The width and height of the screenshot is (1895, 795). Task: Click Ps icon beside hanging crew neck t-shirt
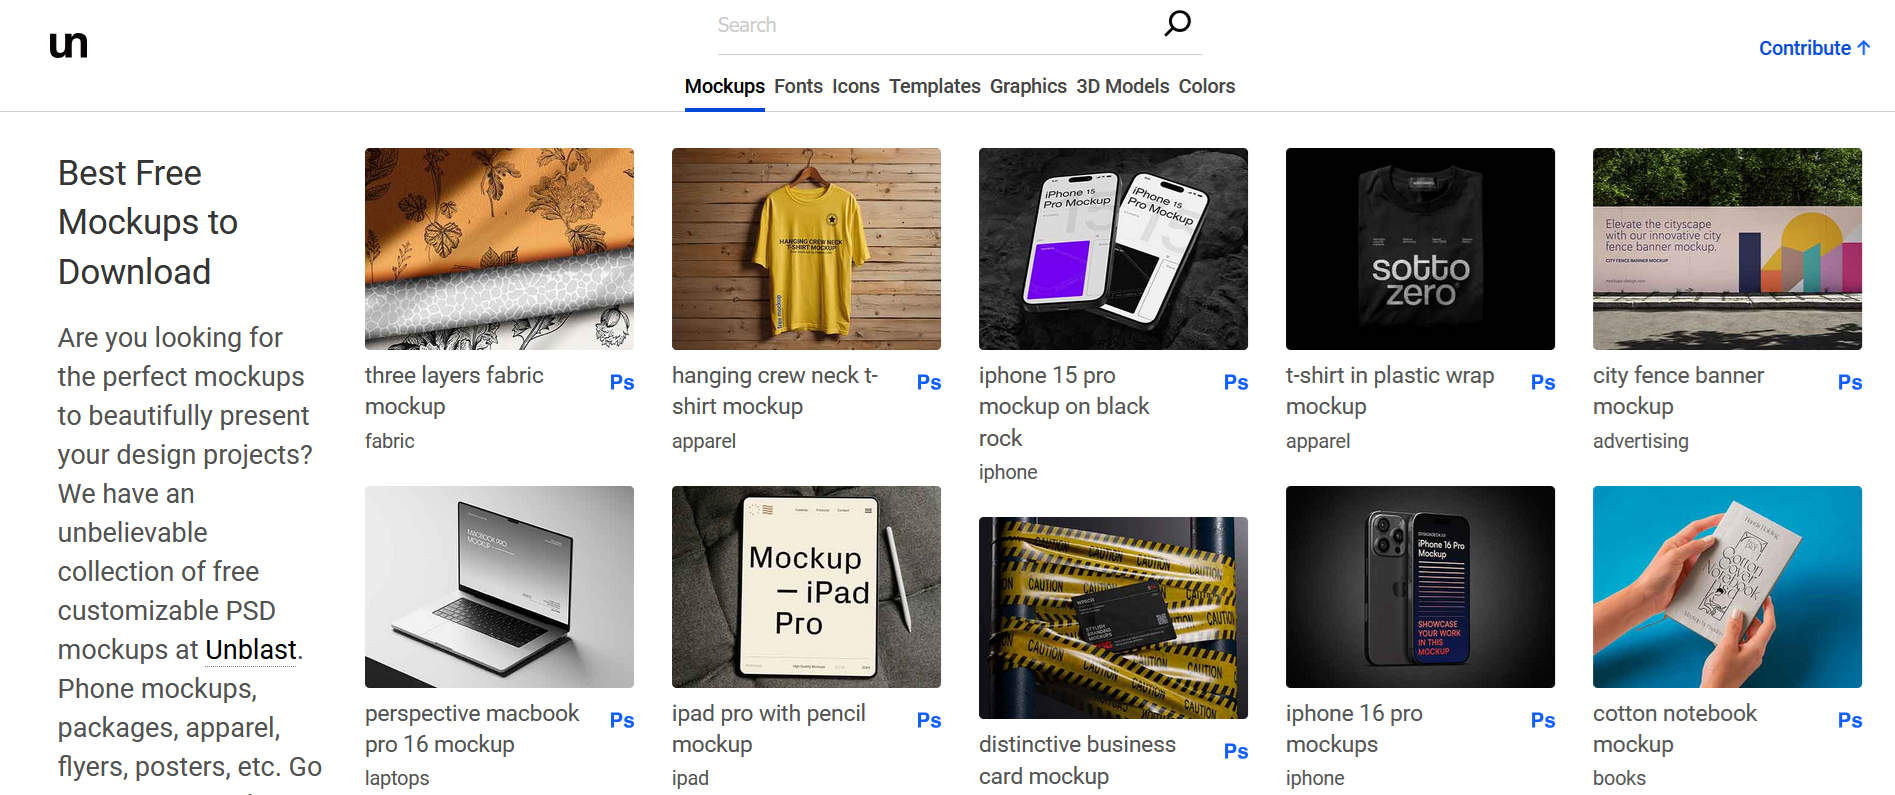pos(928,382)
